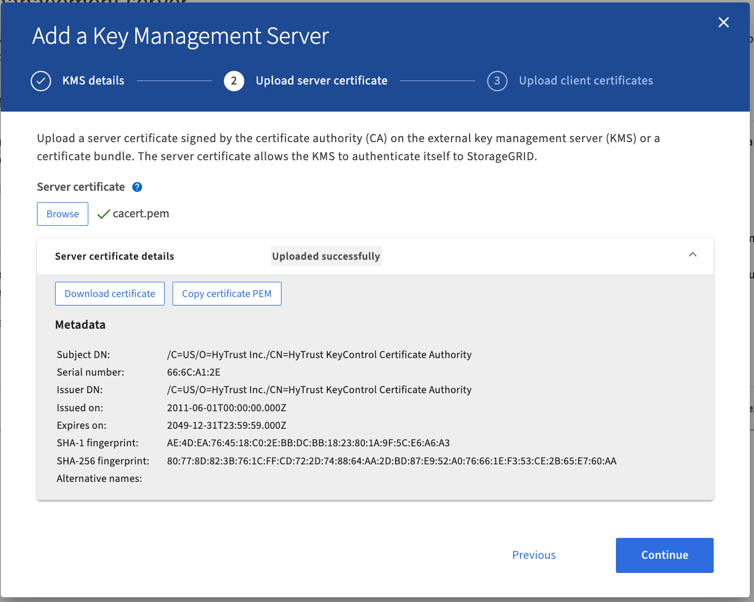Click the Uploaded successfully status badge
Image resolution: width=754 pixels, height=602 pixels.
[x=326, y=256]
